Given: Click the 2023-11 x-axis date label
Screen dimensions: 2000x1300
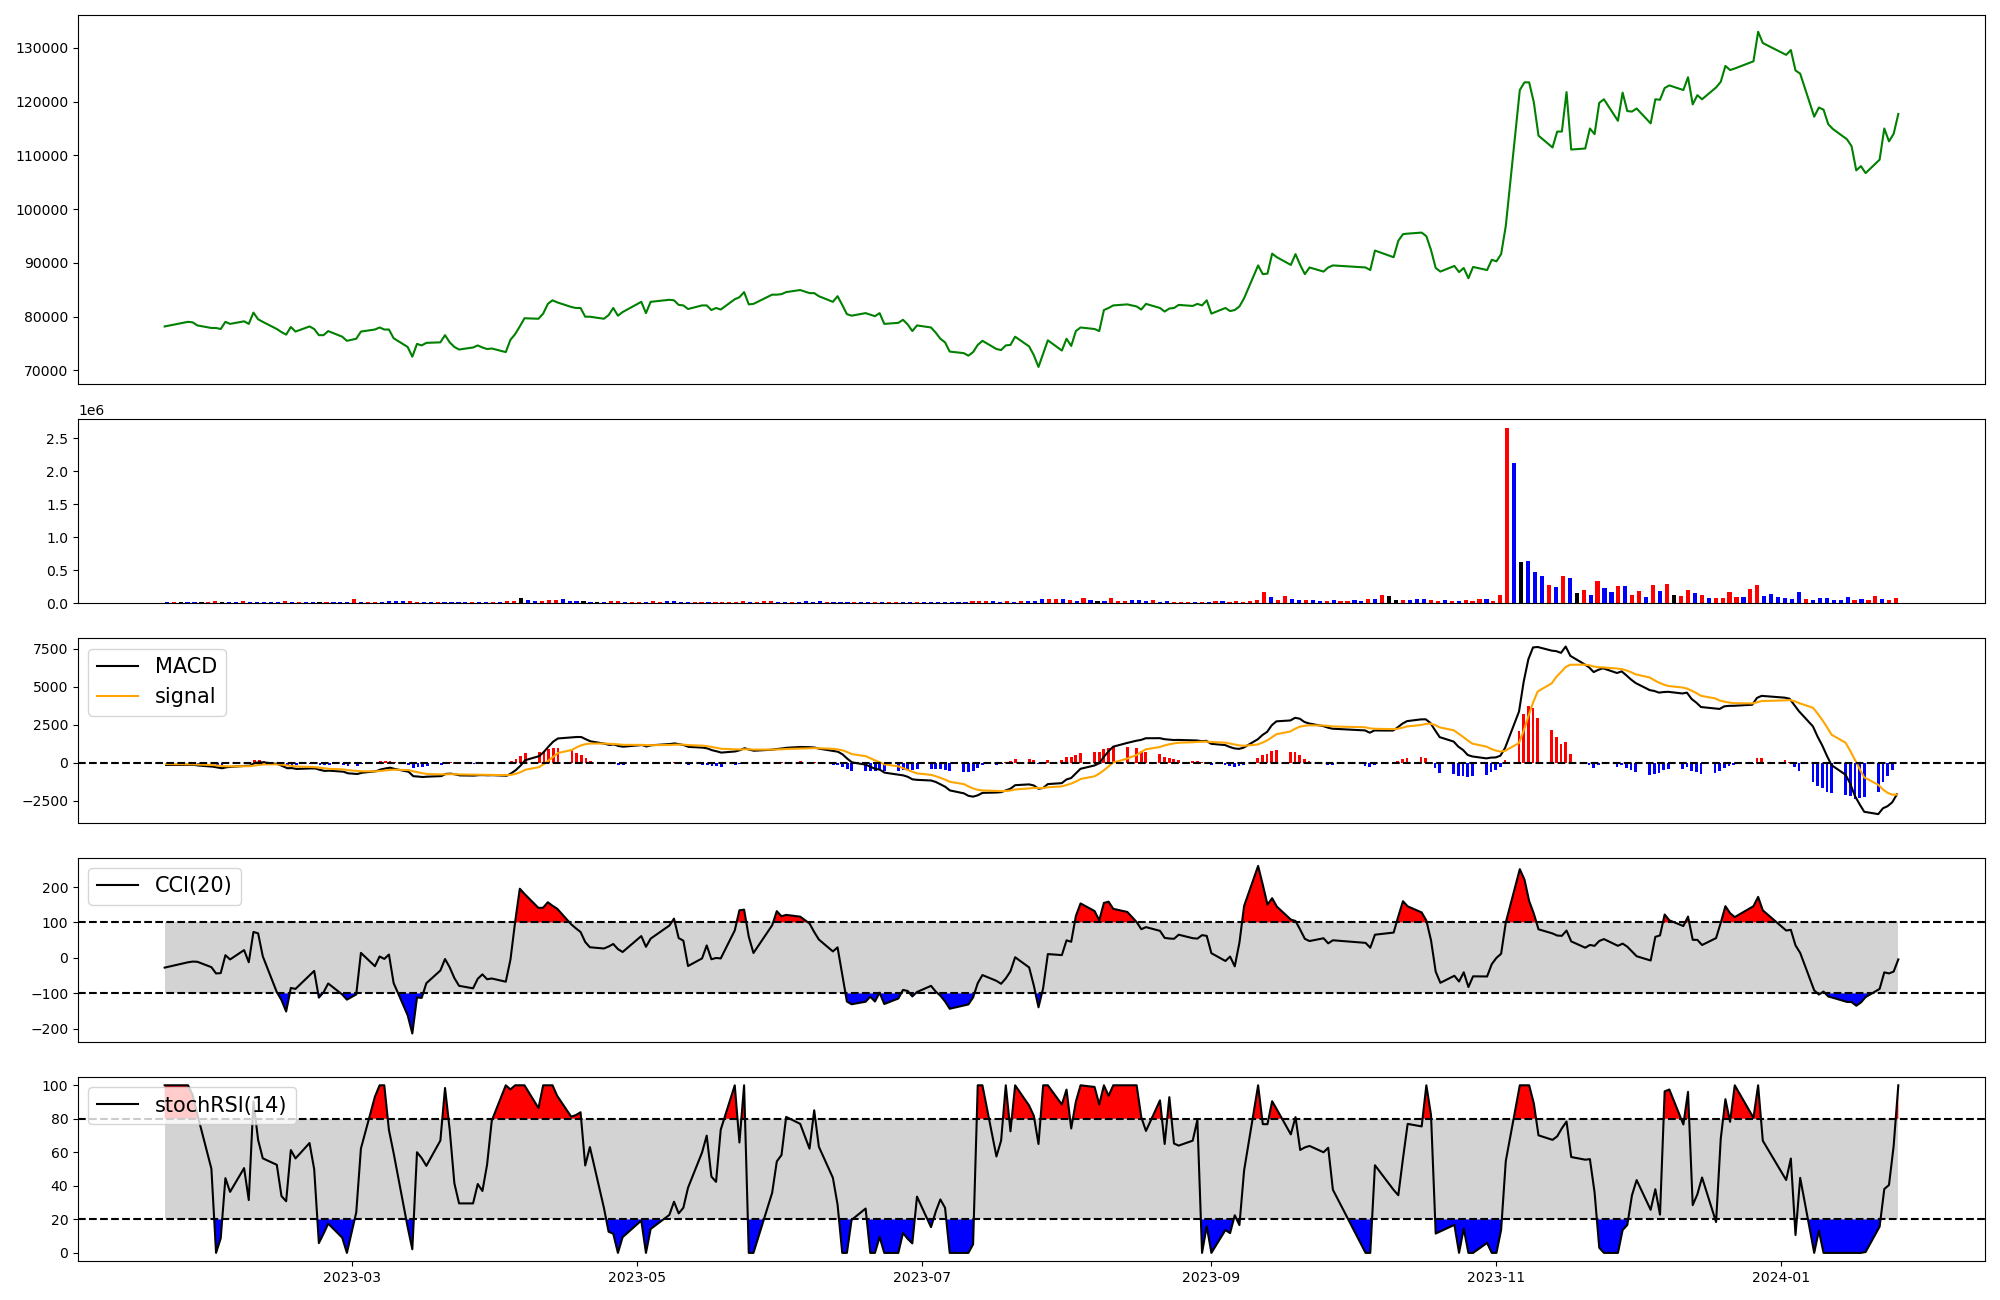Looking at the screenshot, I should click(x=1496, y=1277).
